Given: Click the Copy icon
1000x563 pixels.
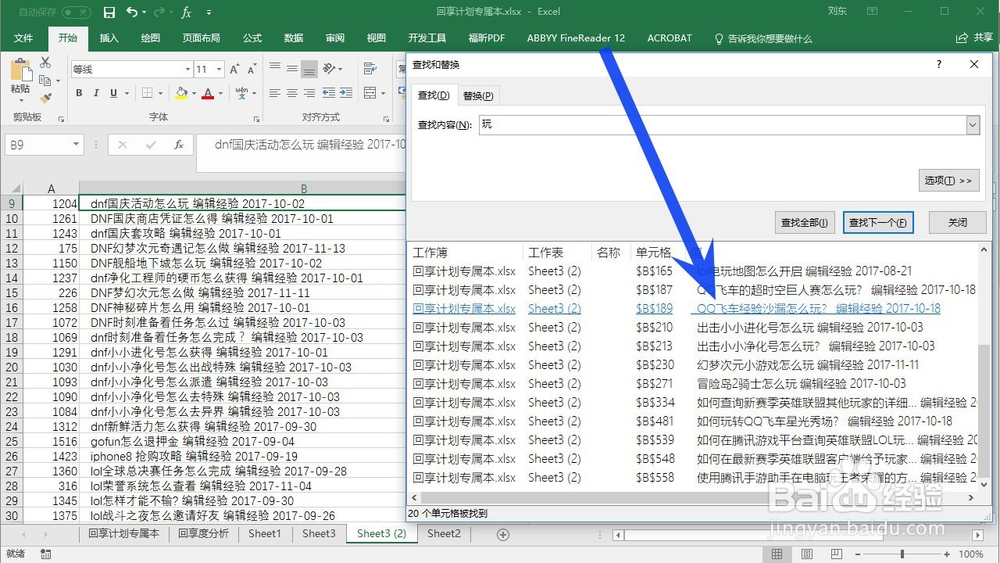Looking at the screenshot, I should click(45, 80).
